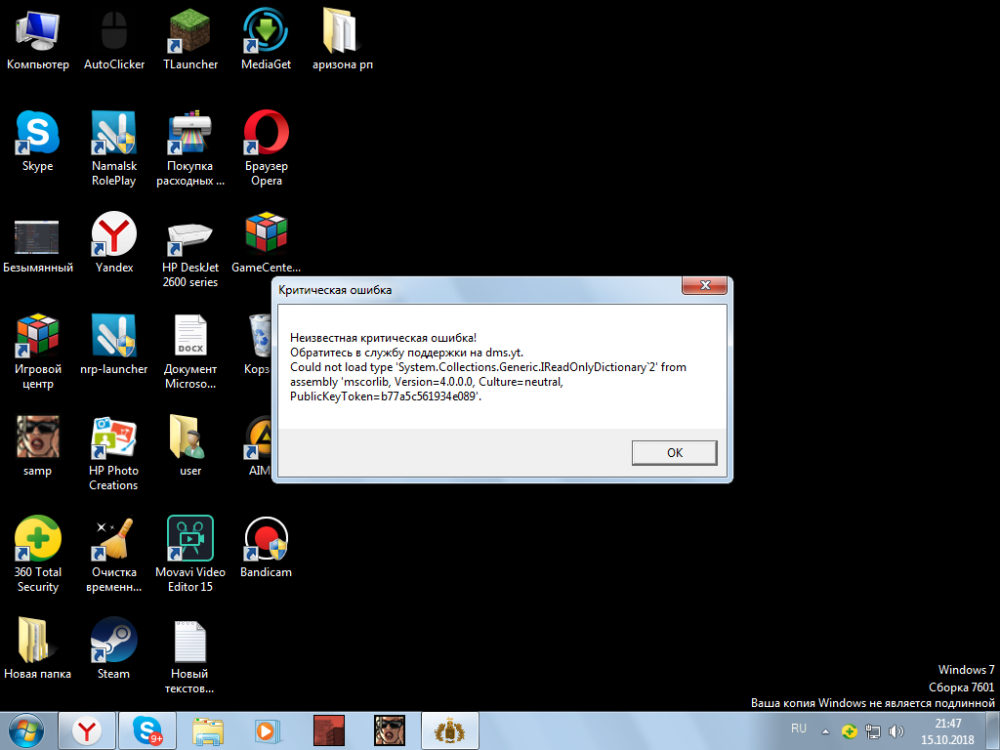
Task: Open Skype from the taskbar
Action: click(148, 728)
